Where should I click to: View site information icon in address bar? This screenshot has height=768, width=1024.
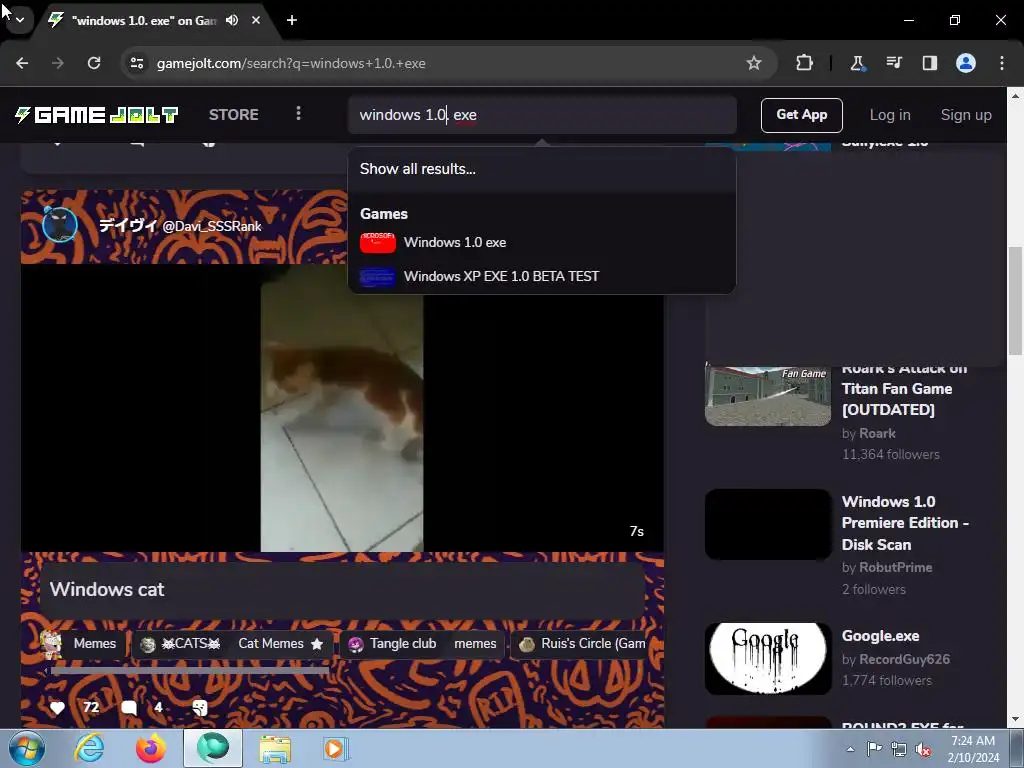(x=137, y=63)
